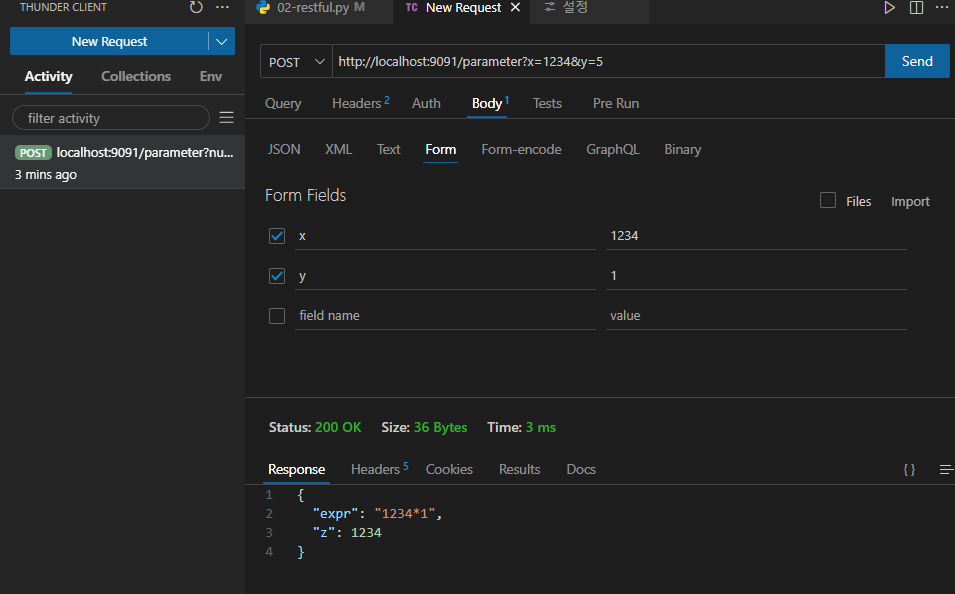Split the editor with the layout icon
The image size is (955, 594).
click(x=916, y=7)
